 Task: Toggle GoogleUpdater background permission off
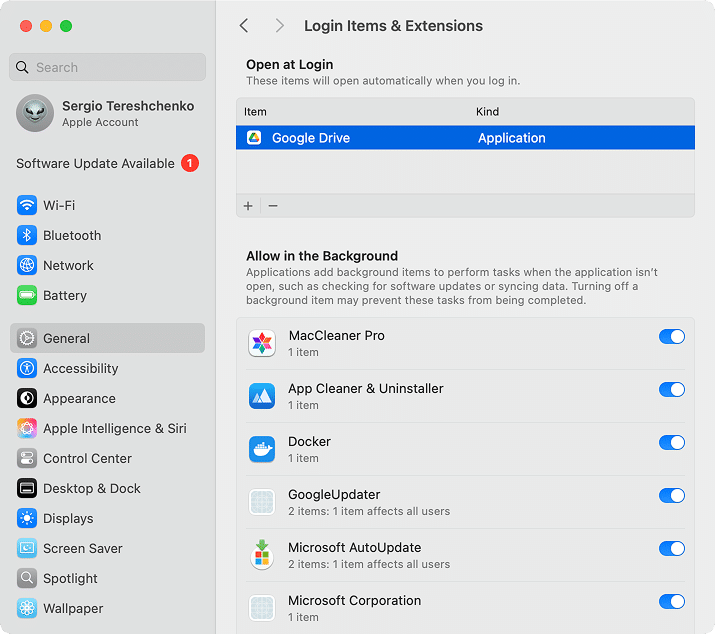pos(671,496)
